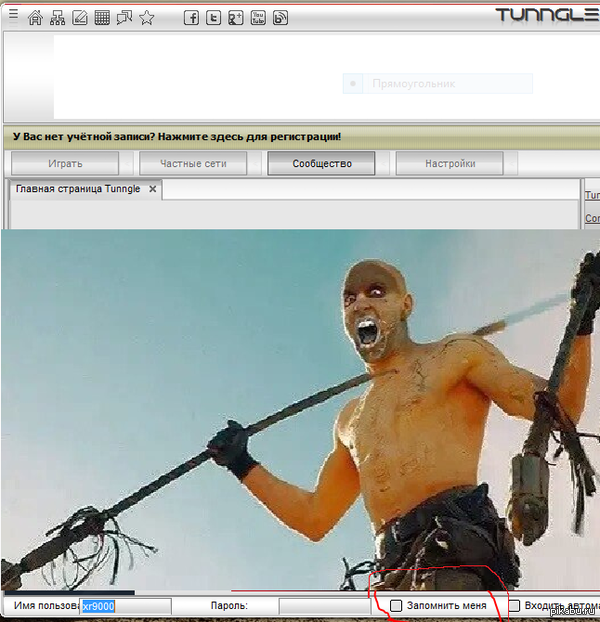600x622 pixels.
Task: Enable the 'Запомнить меня' checkbox
Action: (397, 606)
